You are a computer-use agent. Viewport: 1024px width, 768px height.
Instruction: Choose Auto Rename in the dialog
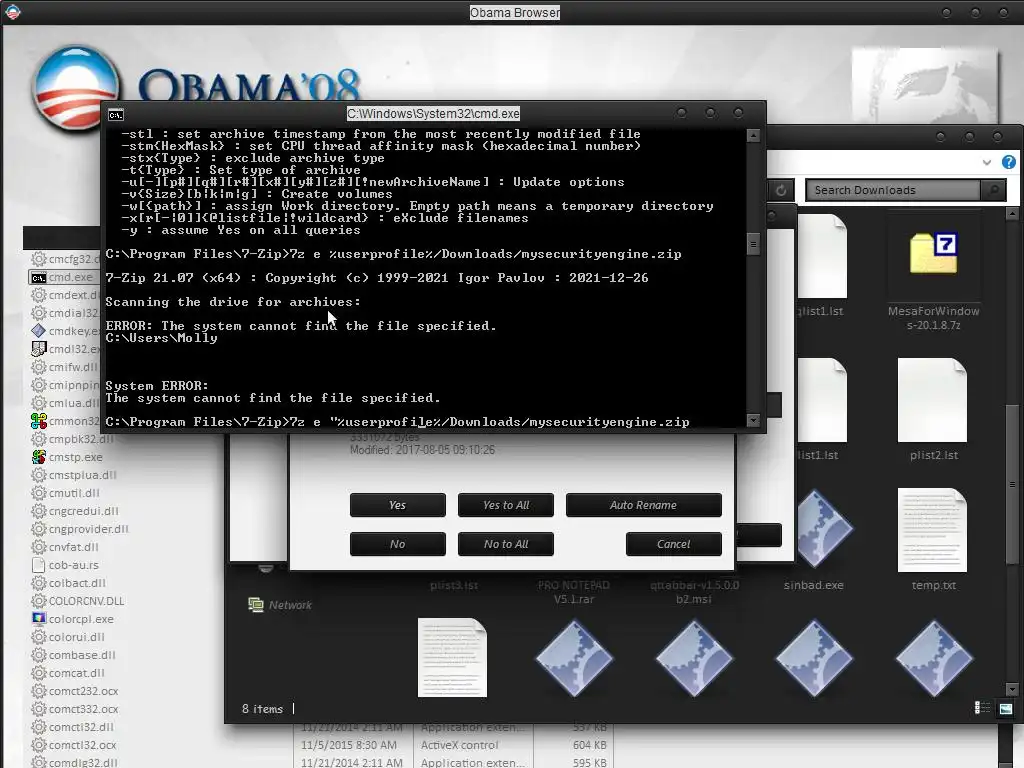pyautogui.click(x=643, y=505)
